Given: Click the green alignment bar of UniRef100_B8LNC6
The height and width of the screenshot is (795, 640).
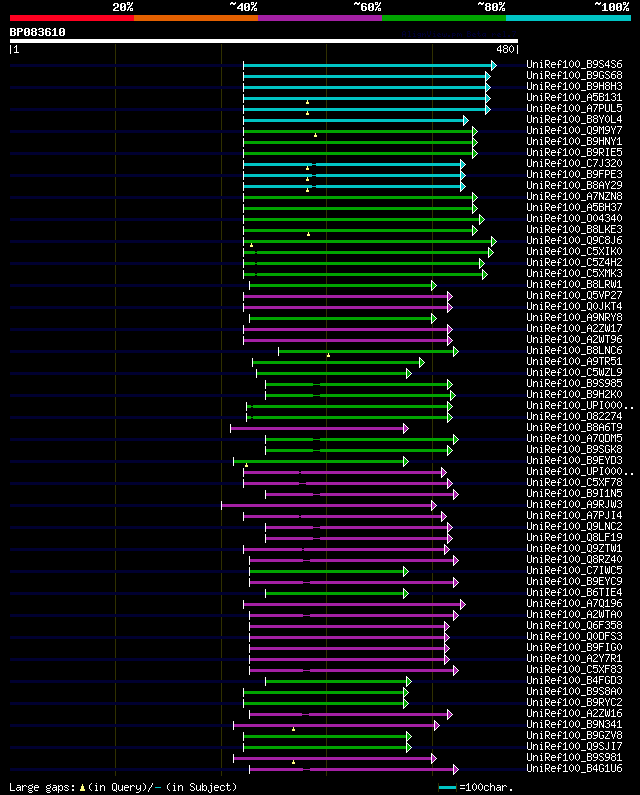Looking at the screenshot, I should pyautogui.click(x=368, y=351).
